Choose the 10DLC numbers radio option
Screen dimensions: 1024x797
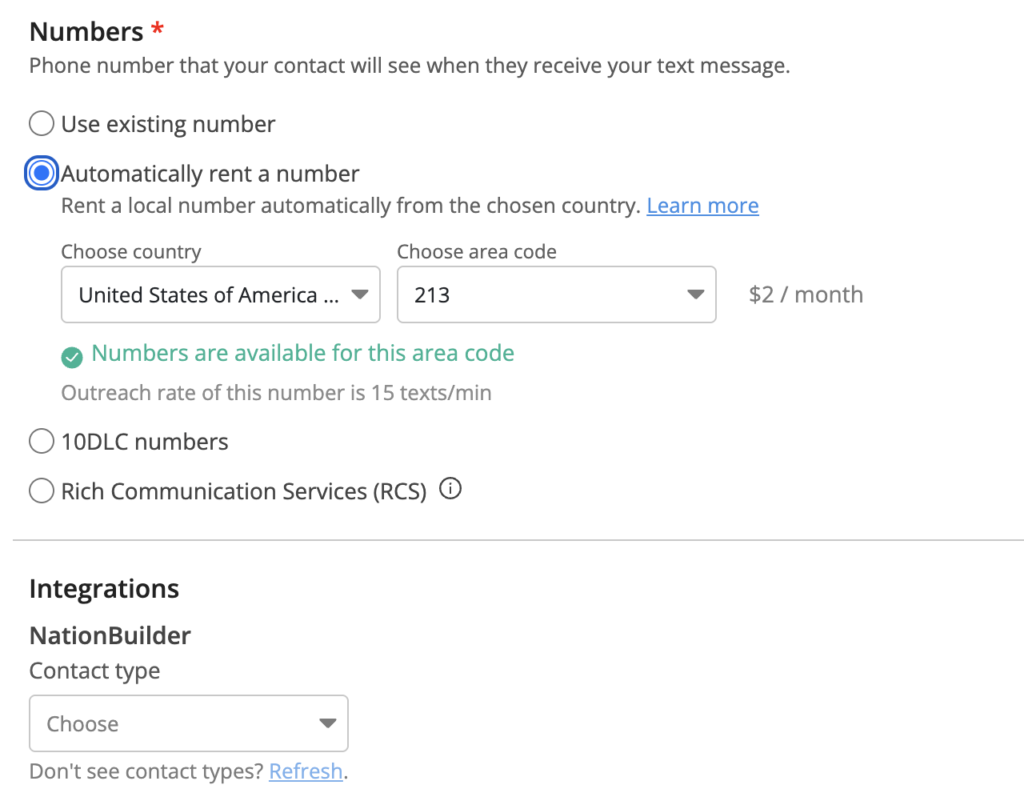pos(41,441)
